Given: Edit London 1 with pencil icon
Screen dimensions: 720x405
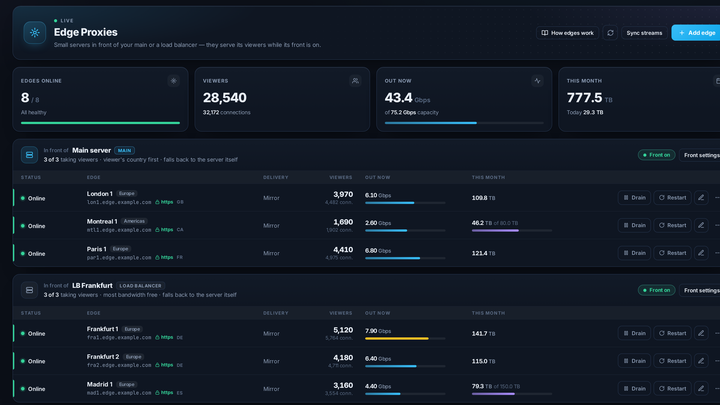Looking at the screenshot, I should coord(701,198).
